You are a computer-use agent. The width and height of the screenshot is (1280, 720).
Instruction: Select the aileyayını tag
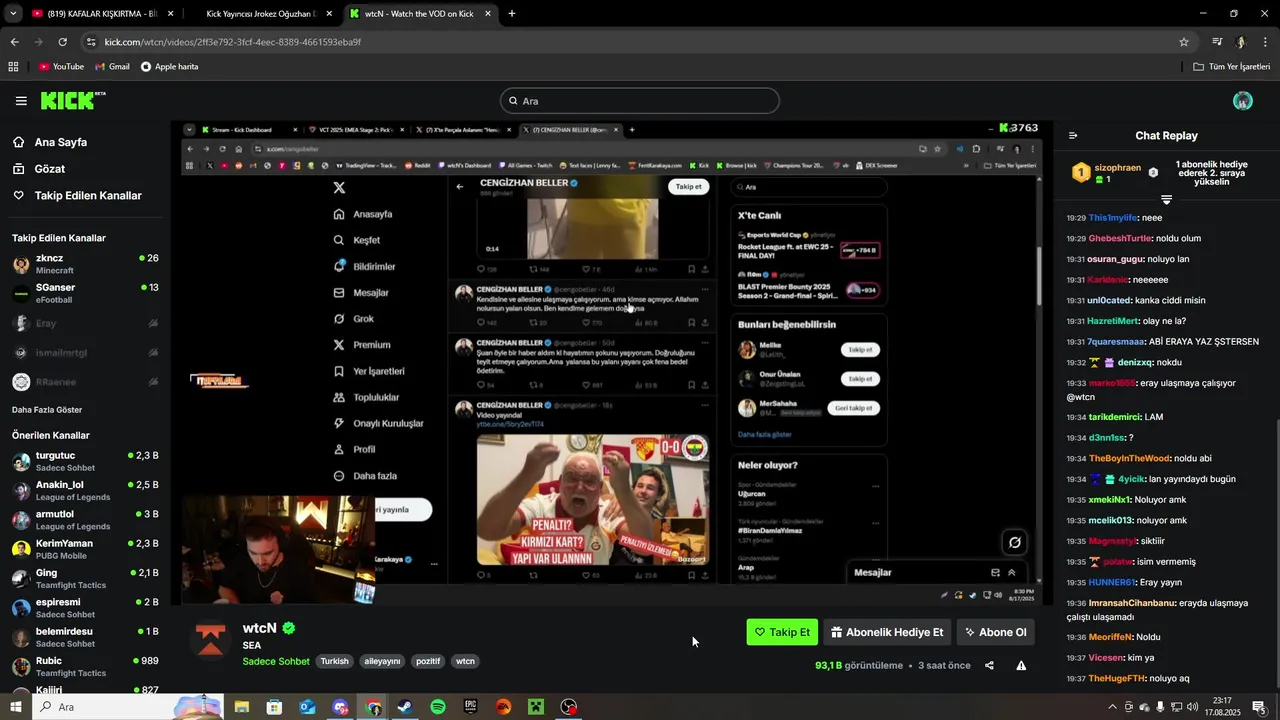pyautogui.click(x=382, y=661)
